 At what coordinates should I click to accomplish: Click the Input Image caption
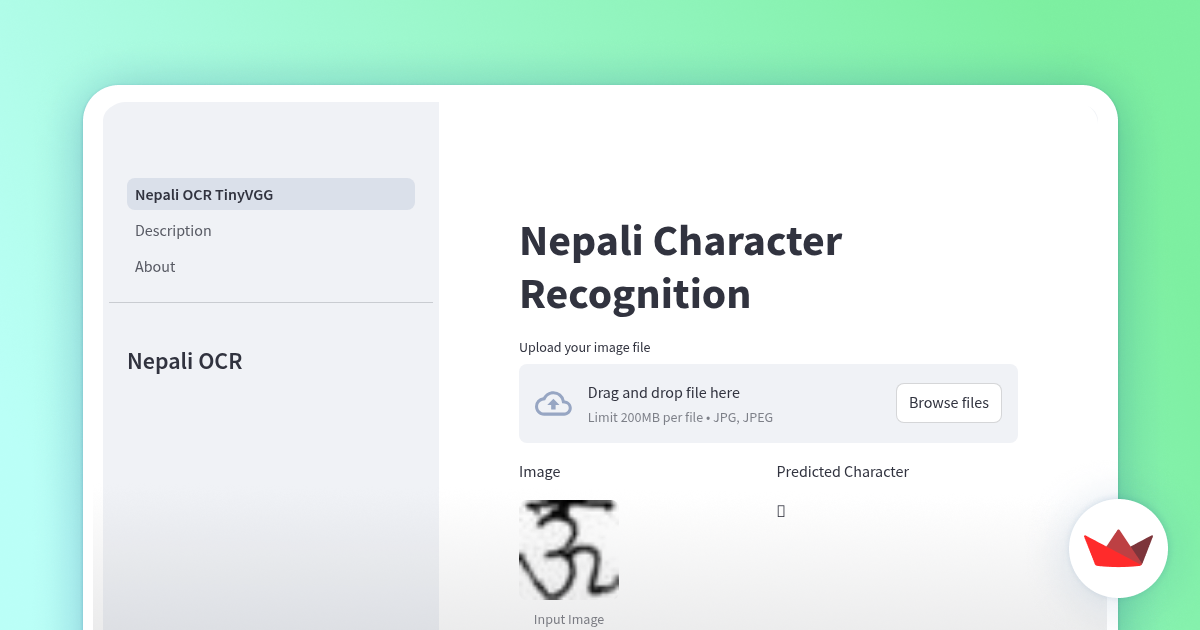click(568, 619)
